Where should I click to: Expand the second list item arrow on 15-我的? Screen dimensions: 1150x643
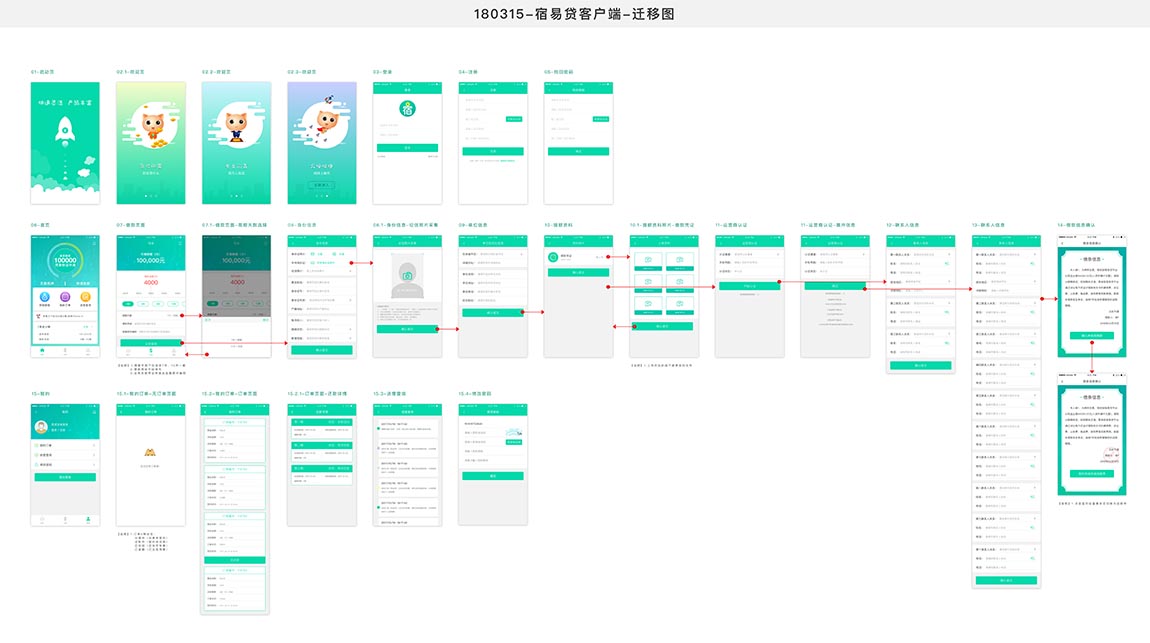coord(94,456)
